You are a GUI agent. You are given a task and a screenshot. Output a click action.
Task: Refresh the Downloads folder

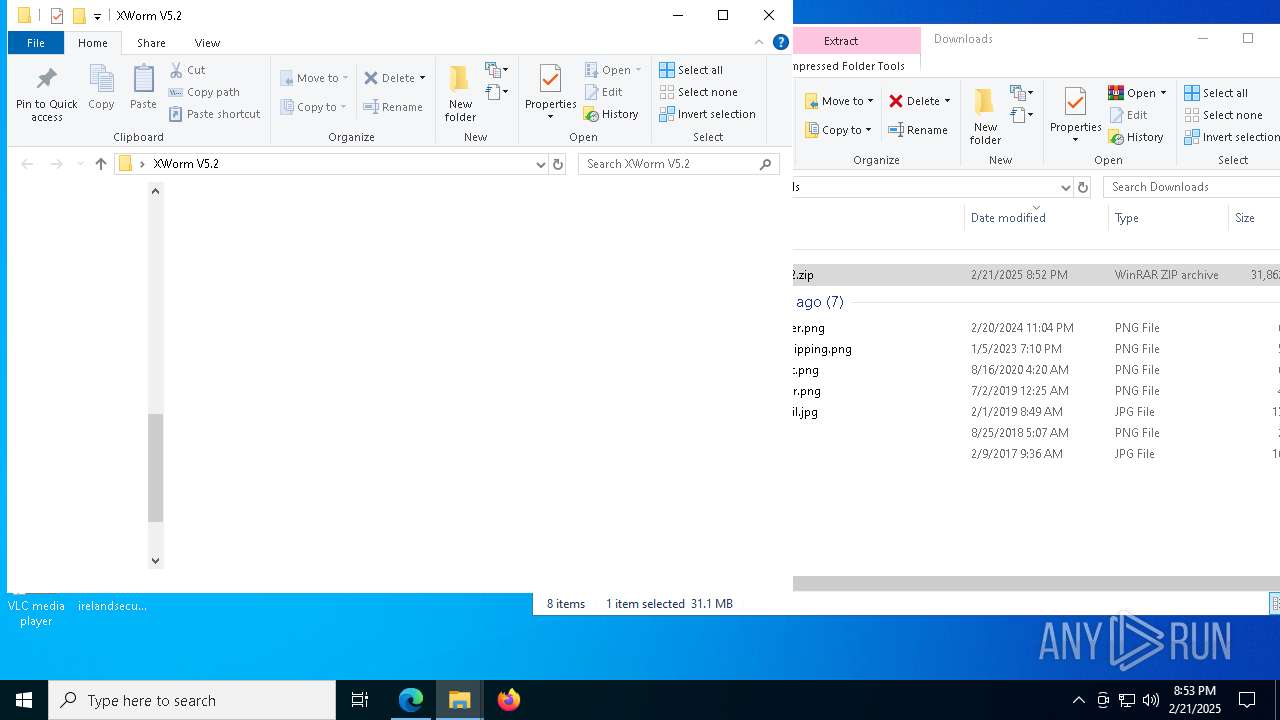point(1083,187)
